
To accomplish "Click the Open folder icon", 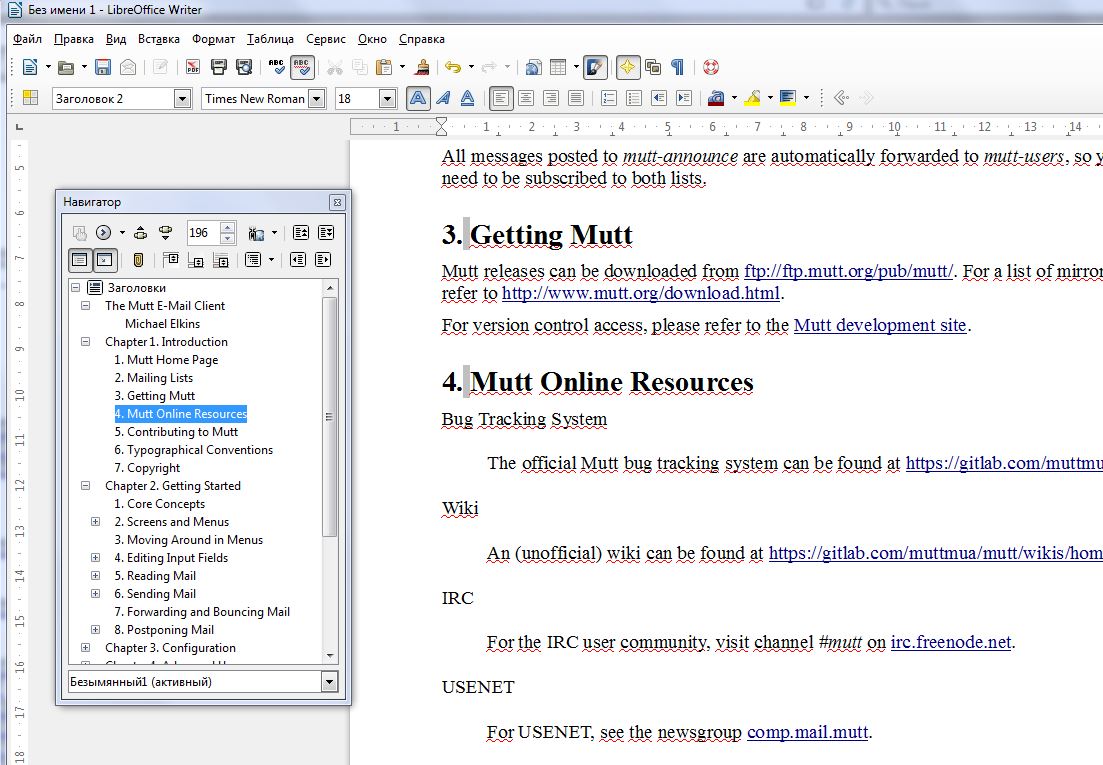I will [x=66, y=68].
